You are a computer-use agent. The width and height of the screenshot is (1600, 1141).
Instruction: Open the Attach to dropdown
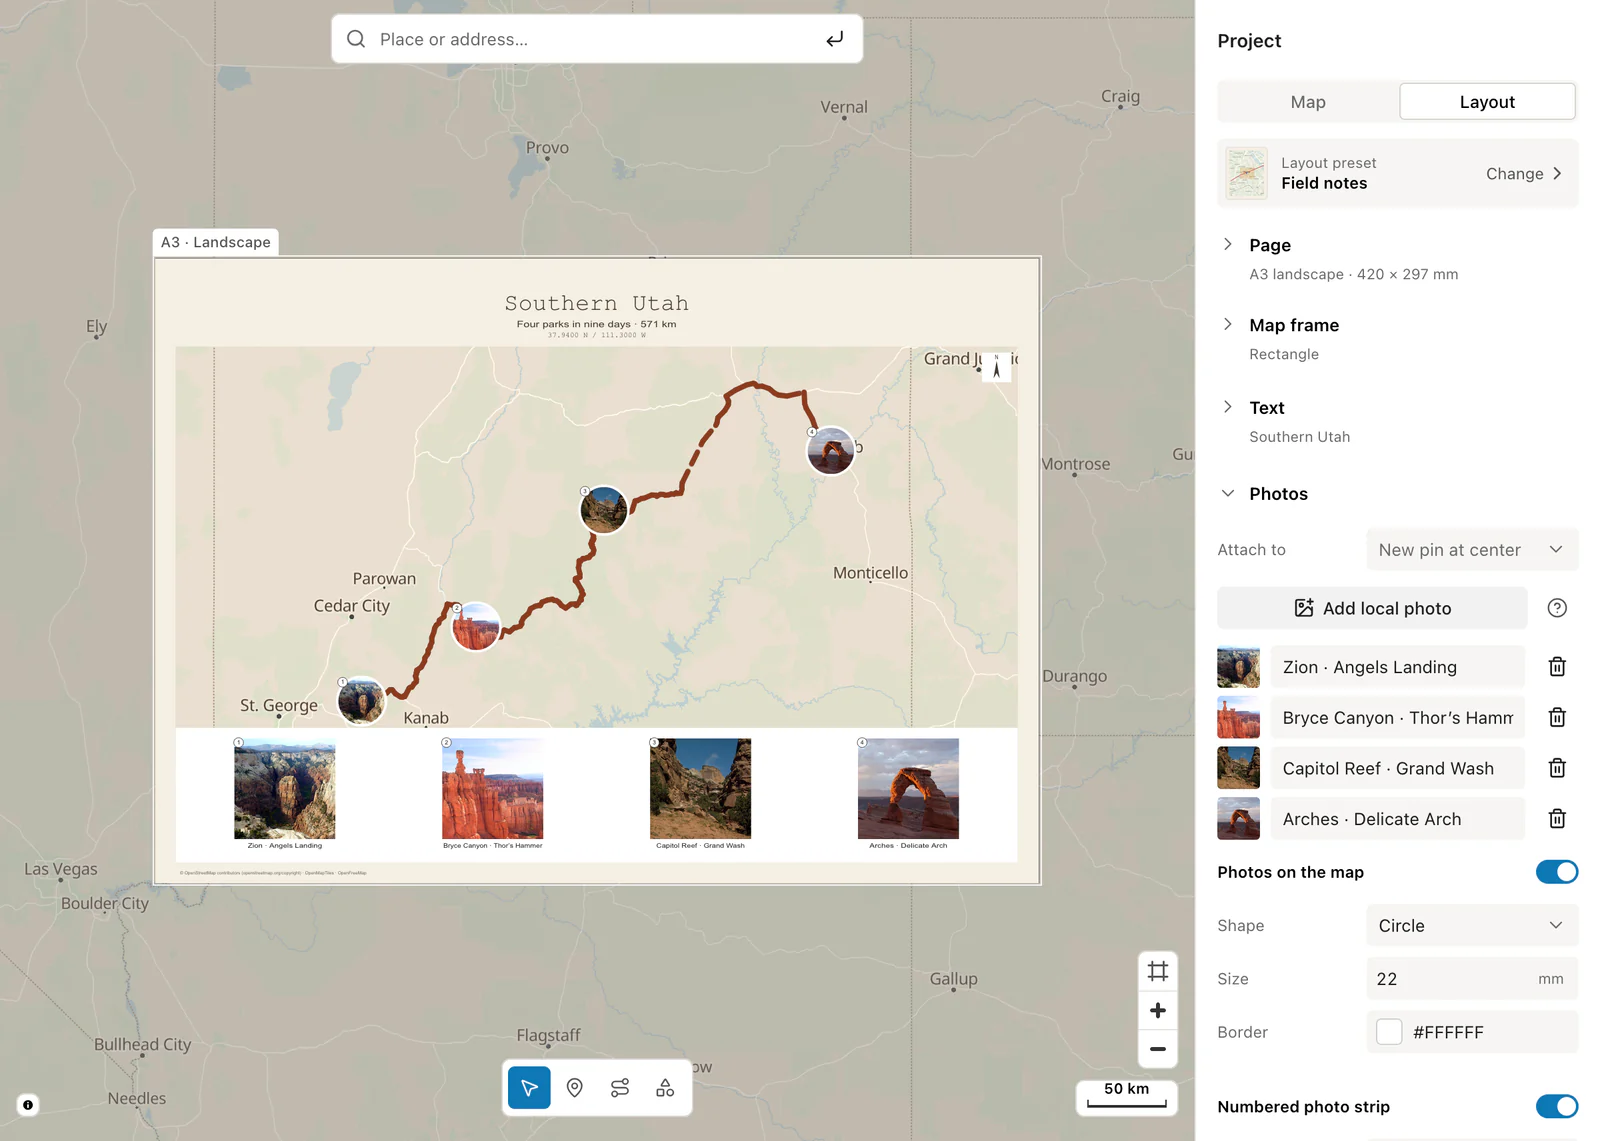pos(1472,550)
